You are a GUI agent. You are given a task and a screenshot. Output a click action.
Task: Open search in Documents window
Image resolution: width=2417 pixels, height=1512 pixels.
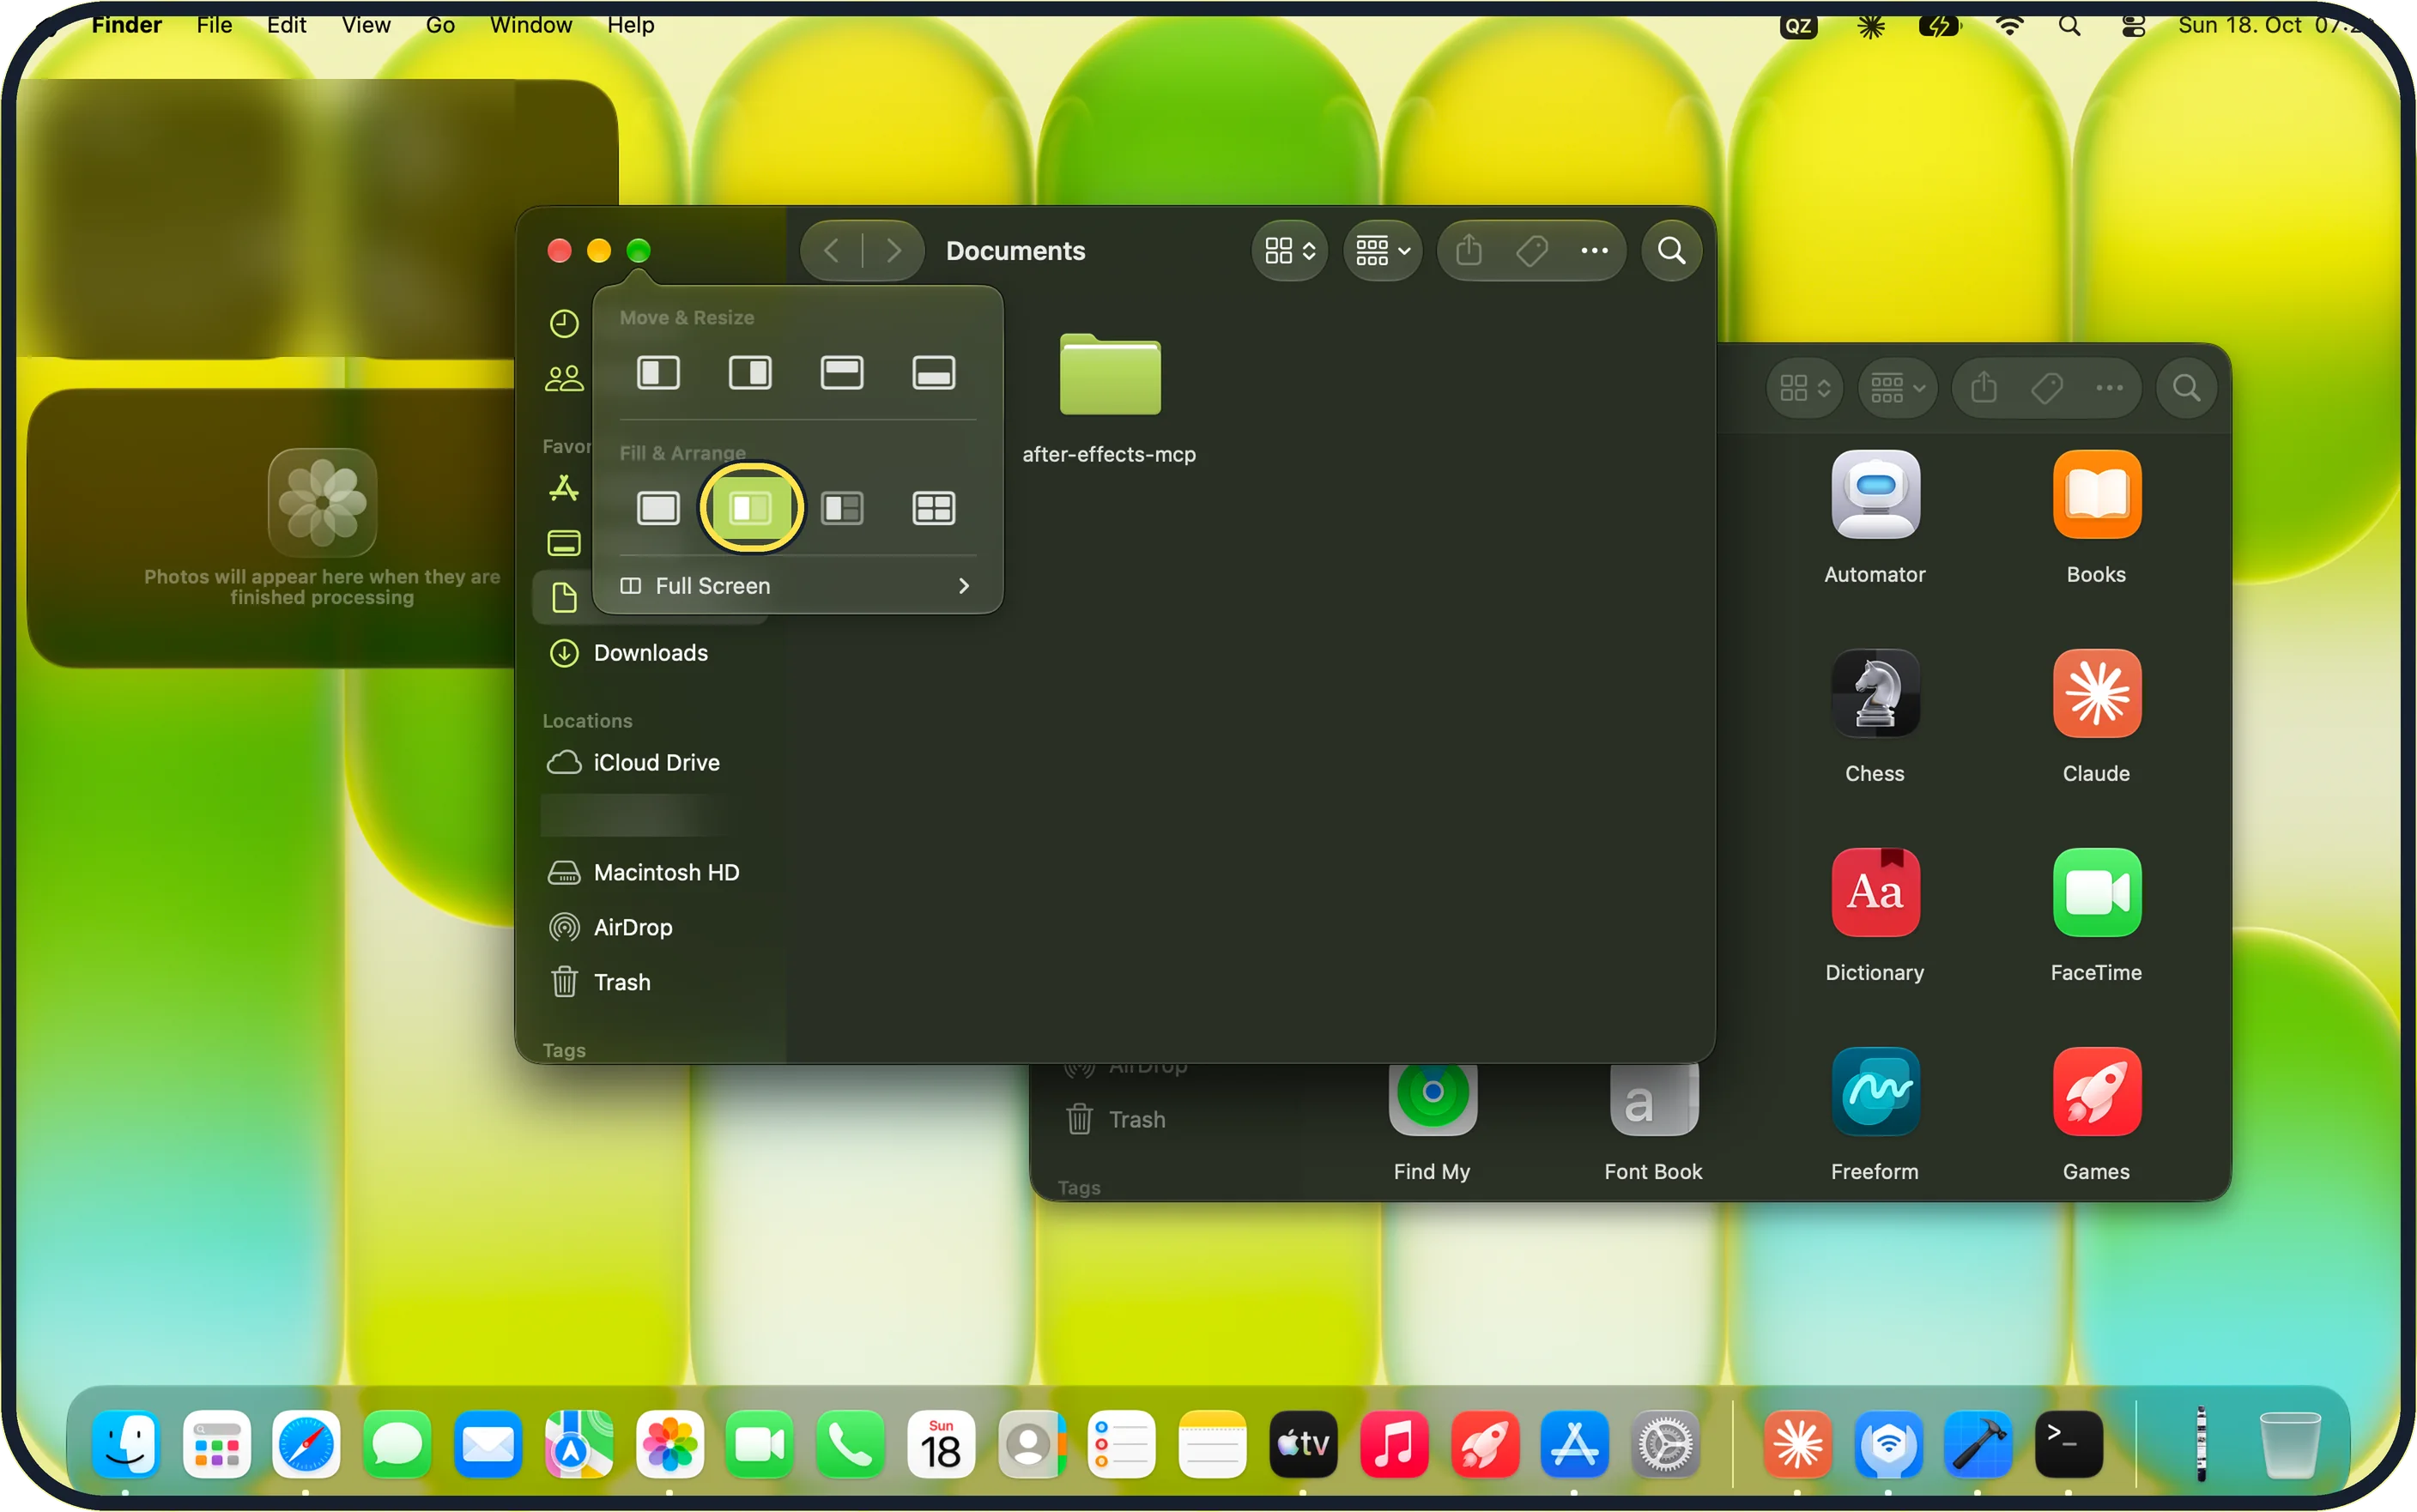click(1672, 250)
